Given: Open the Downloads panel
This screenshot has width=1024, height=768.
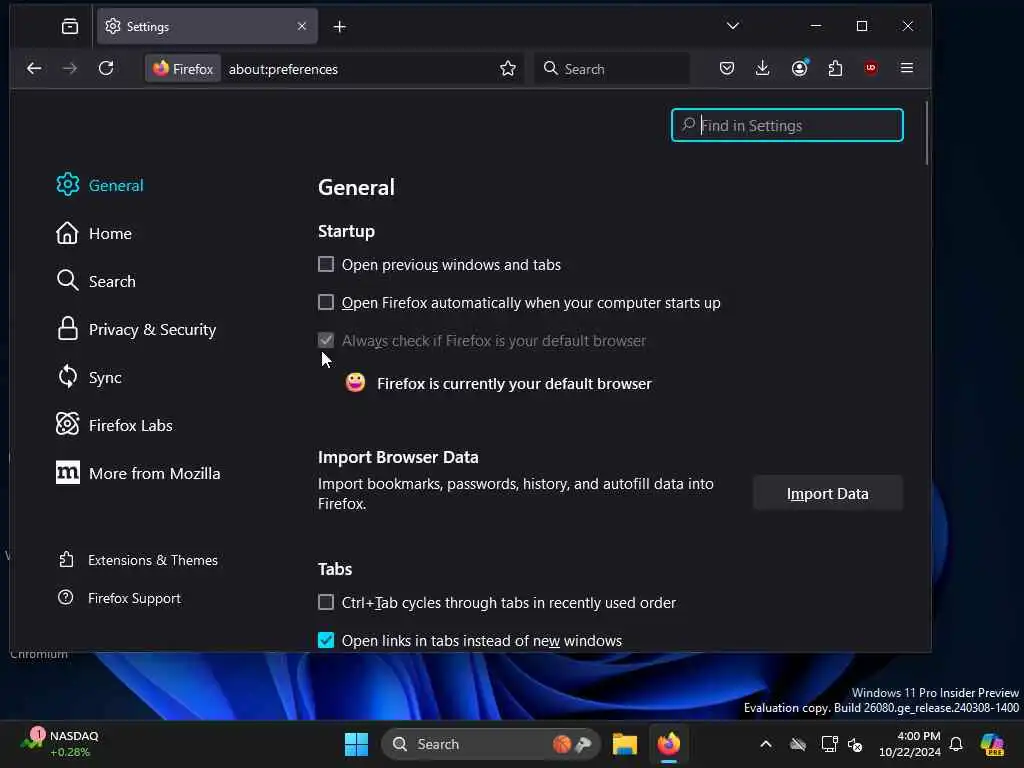Looking at the screenshot, I should pyautogui.click(x=762, y=68).
